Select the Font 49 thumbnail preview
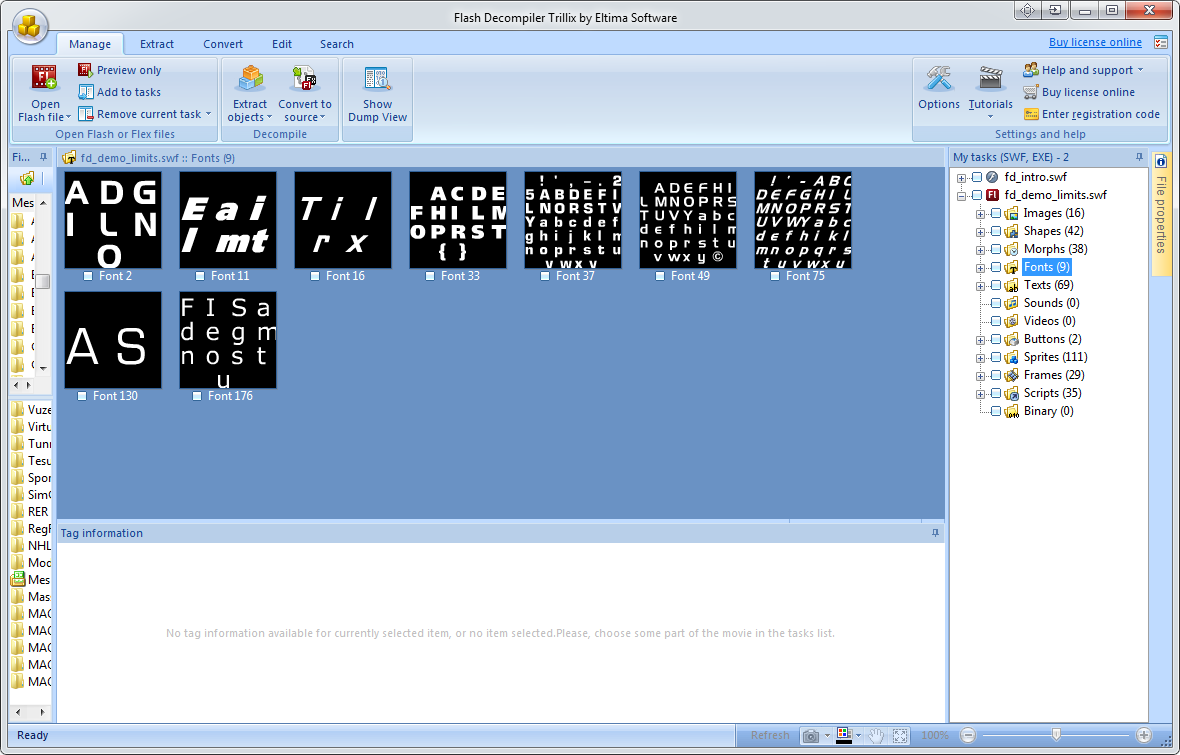 coord(688,220)
